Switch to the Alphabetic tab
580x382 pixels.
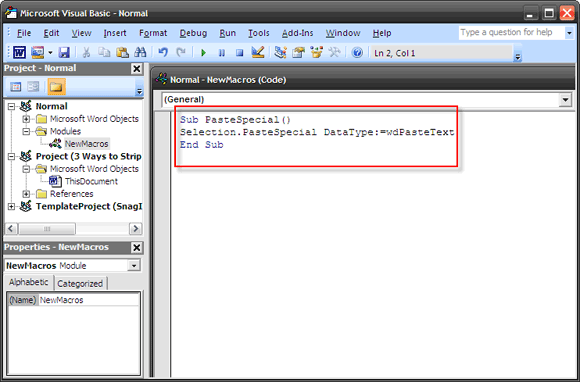click(x=28, y=282)
